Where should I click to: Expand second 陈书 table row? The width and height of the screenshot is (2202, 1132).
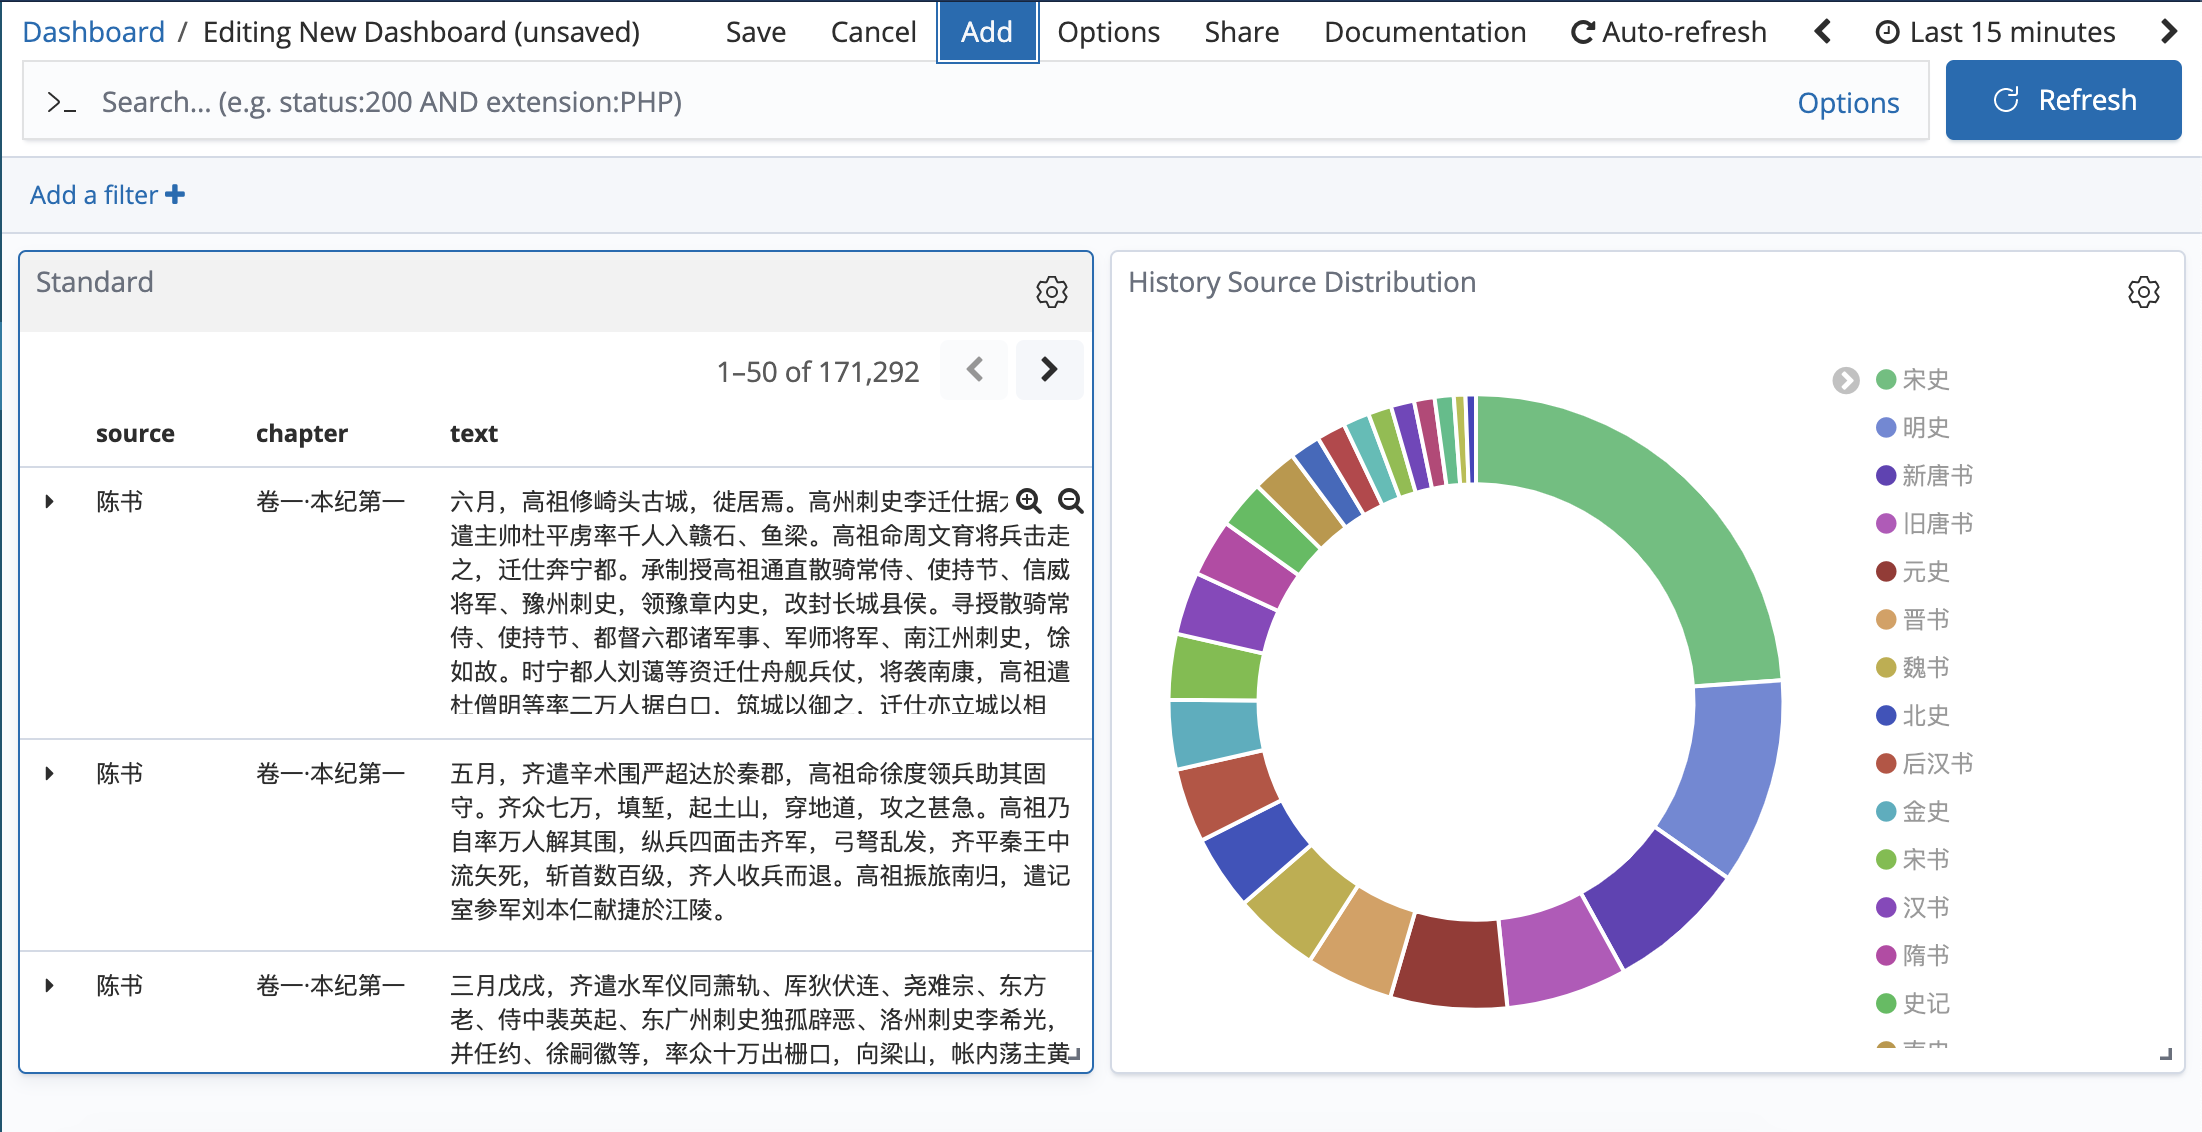pyautogui.click(x=49, y=773)
